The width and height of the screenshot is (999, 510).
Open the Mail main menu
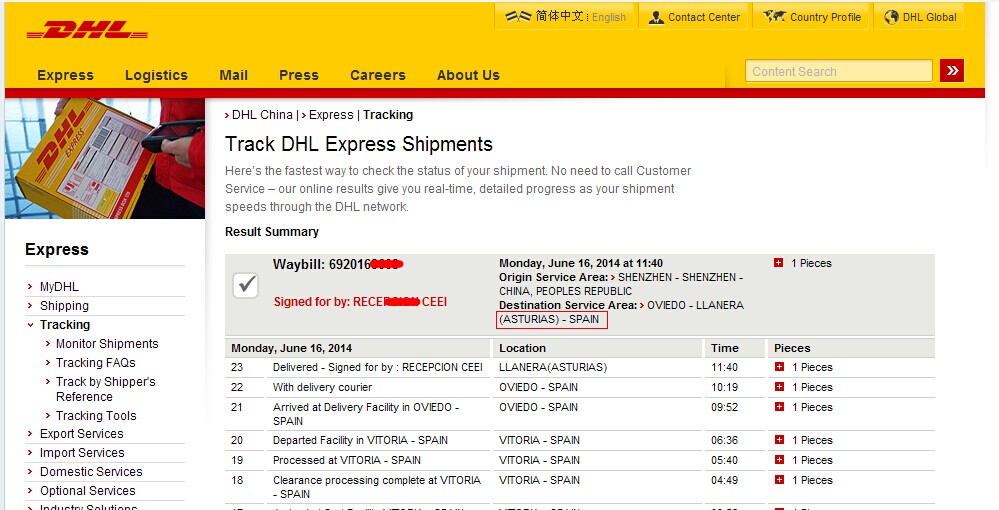pyautogui.click(x=234, y=75)
